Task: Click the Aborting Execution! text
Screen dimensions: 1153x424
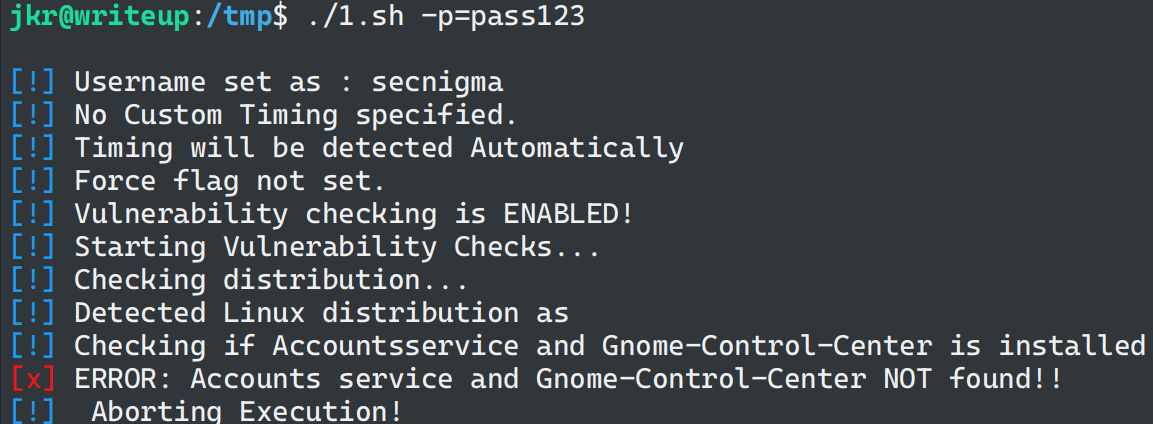Action: pyautogui.click(x=247, y=411)
